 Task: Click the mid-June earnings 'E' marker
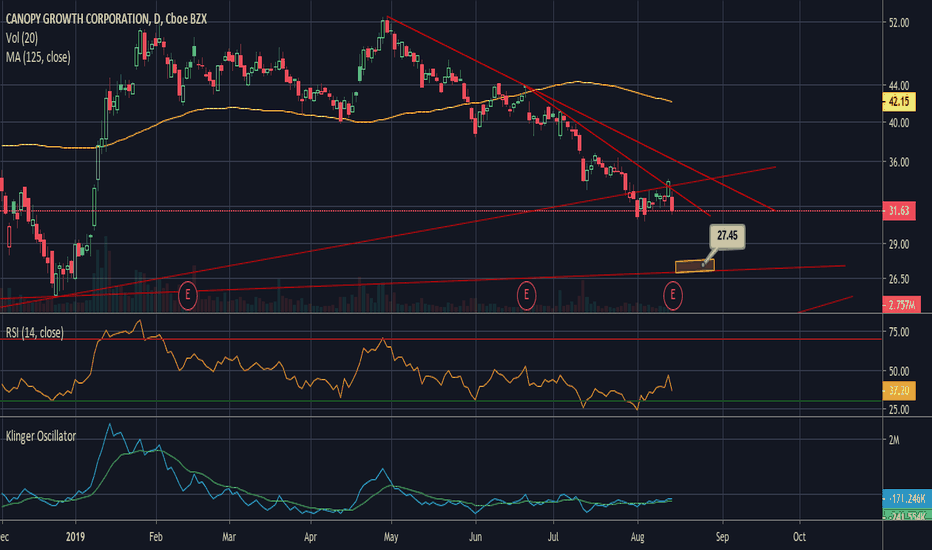[x=526, y=296]
